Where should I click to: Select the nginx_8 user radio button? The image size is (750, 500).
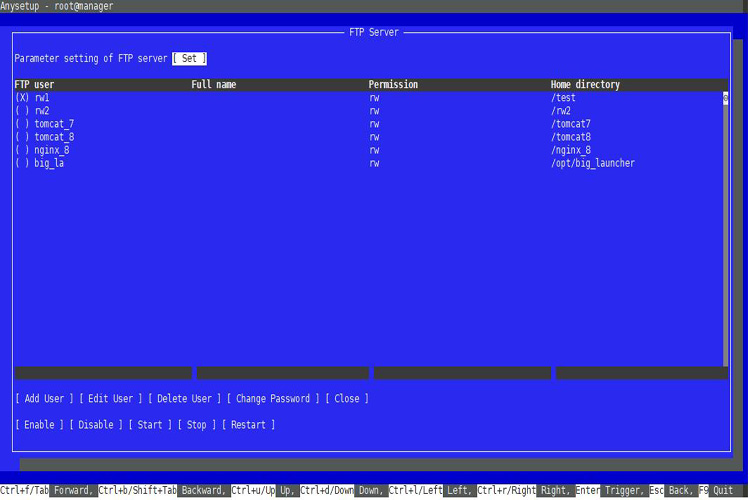pos(22,150)
